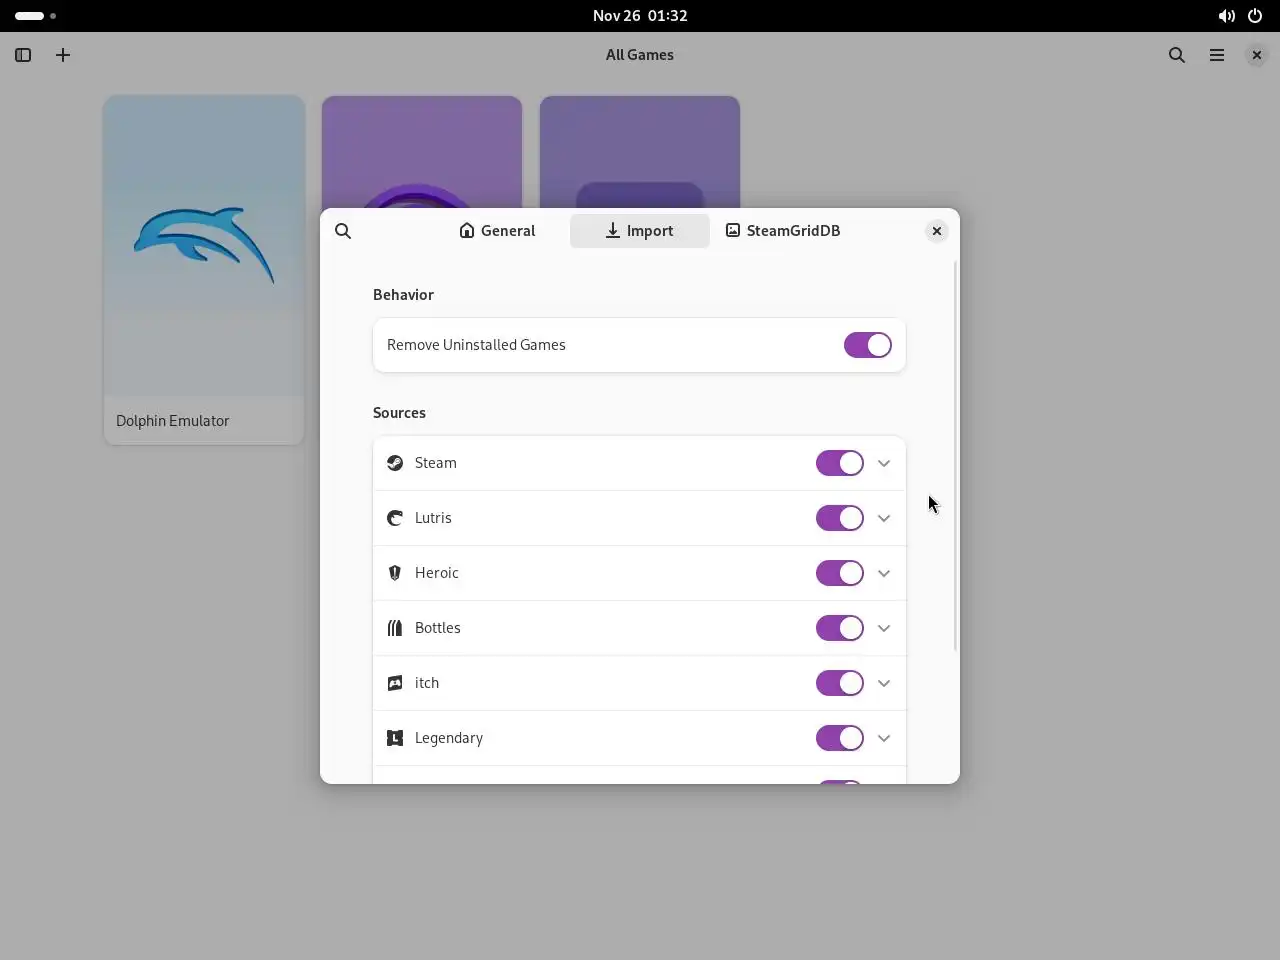Toggle Remove Uninstalled Games switch
Screen dimensions: 1280x960
tap(868, 345)
